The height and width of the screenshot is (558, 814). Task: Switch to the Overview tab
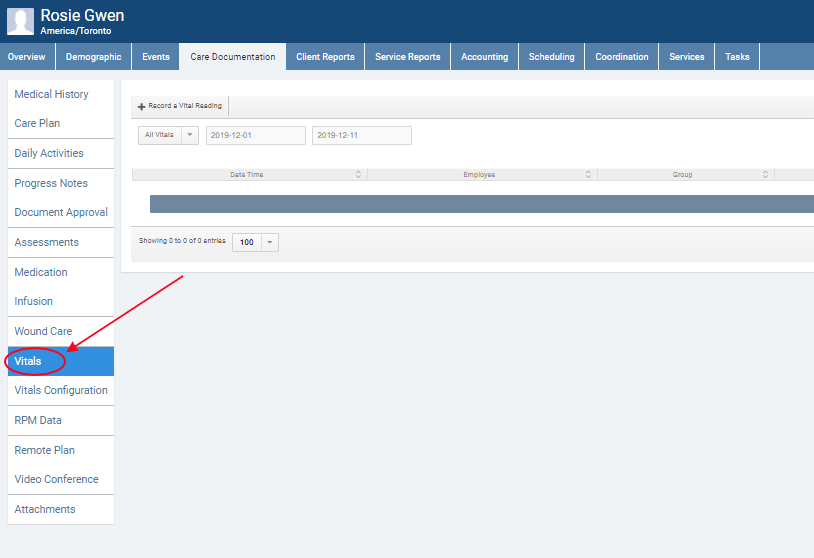tap(27, 57)
